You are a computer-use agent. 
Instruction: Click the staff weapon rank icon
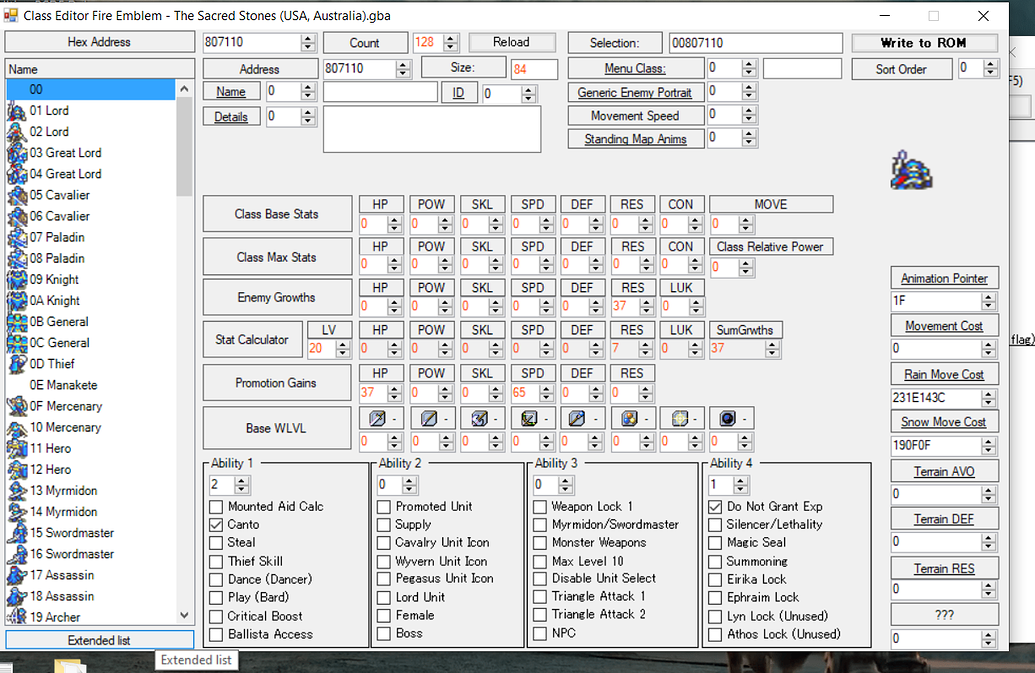click(x=579, y=418)
